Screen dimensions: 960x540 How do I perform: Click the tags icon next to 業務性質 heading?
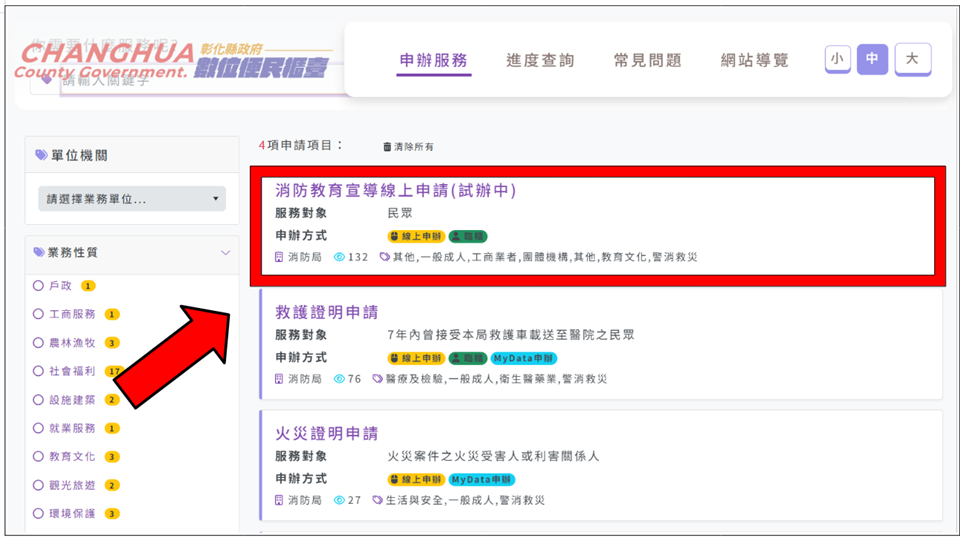coord(39,253)
